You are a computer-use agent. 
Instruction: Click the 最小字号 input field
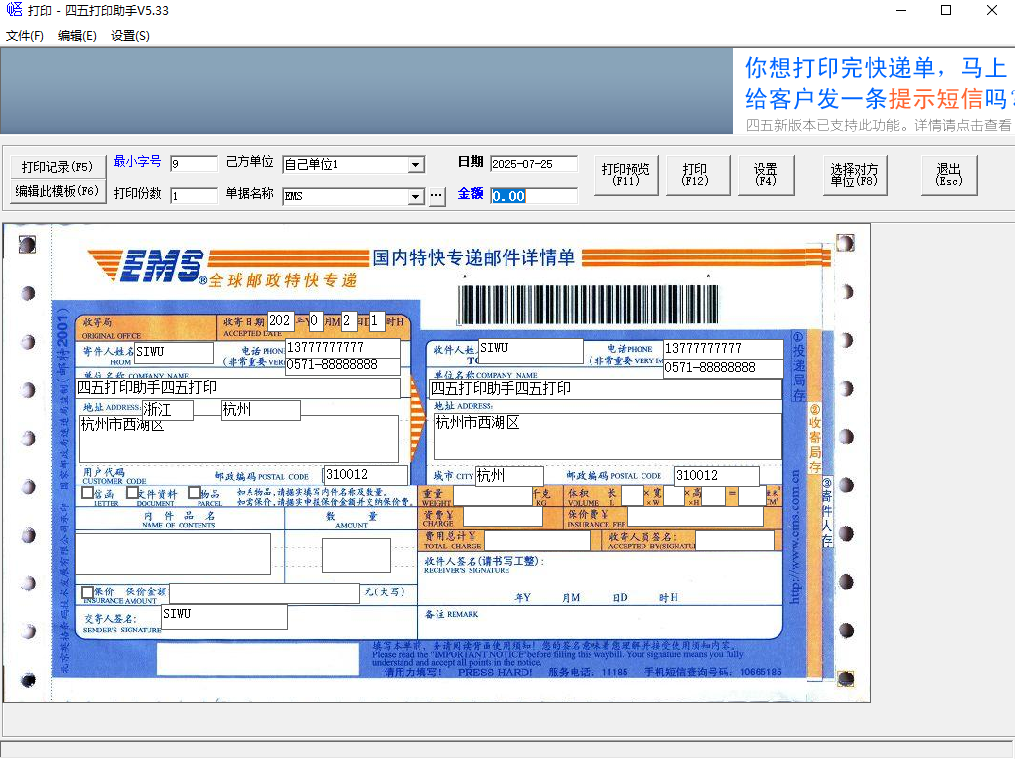pyautogui.click(x=194, y=164)
